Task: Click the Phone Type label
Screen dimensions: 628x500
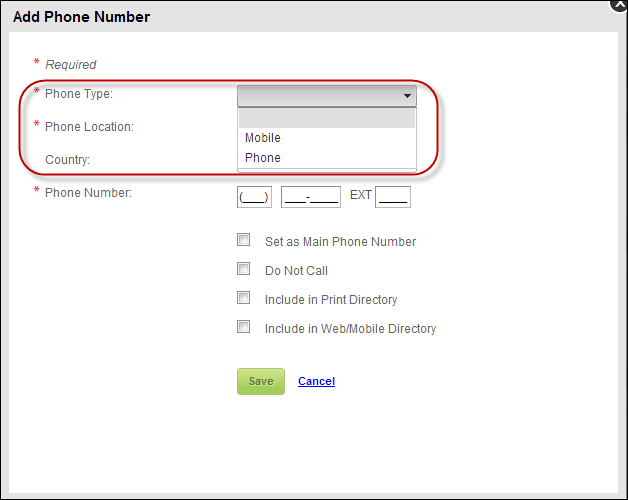Action: pos(79,94)
